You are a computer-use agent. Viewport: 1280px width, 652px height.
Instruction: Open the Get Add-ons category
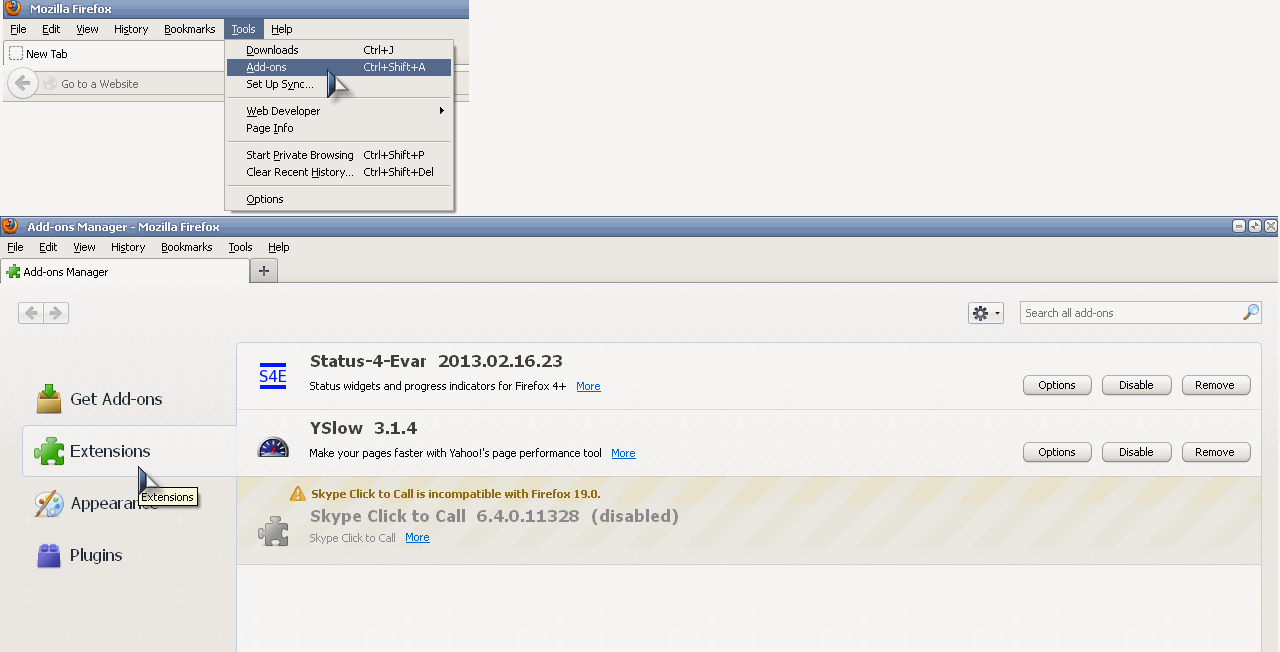pos(130,399)
